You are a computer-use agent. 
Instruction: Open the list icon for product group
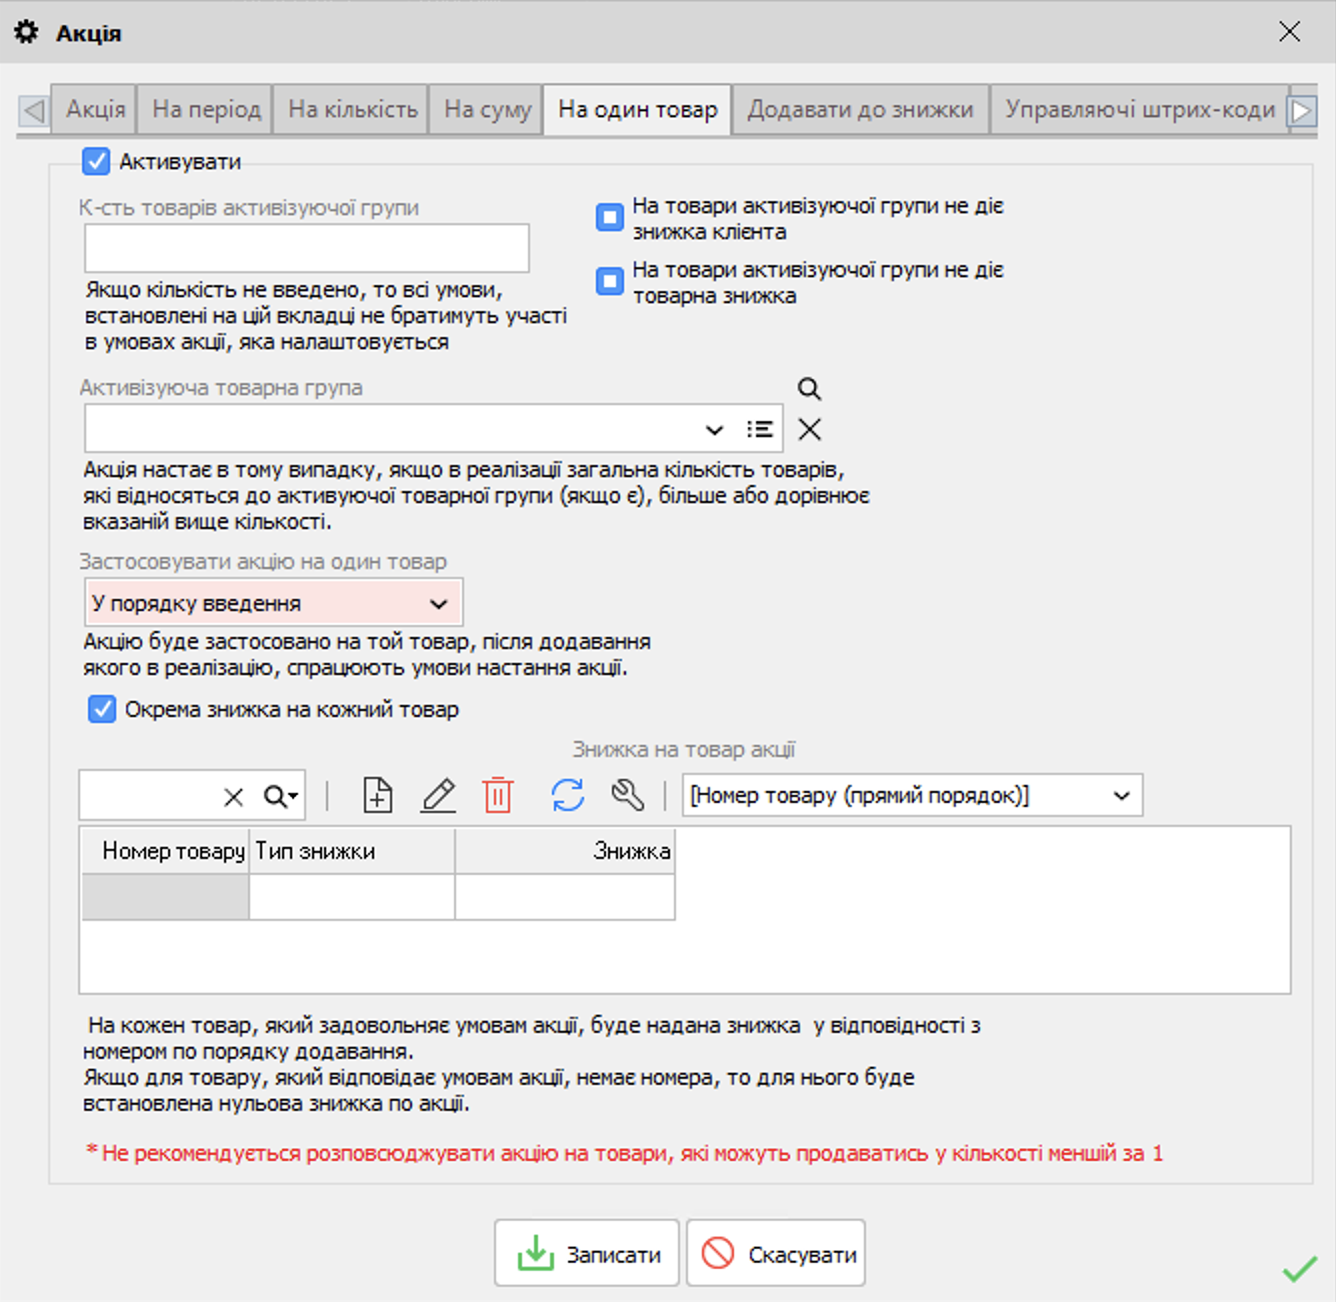(760, 430)
